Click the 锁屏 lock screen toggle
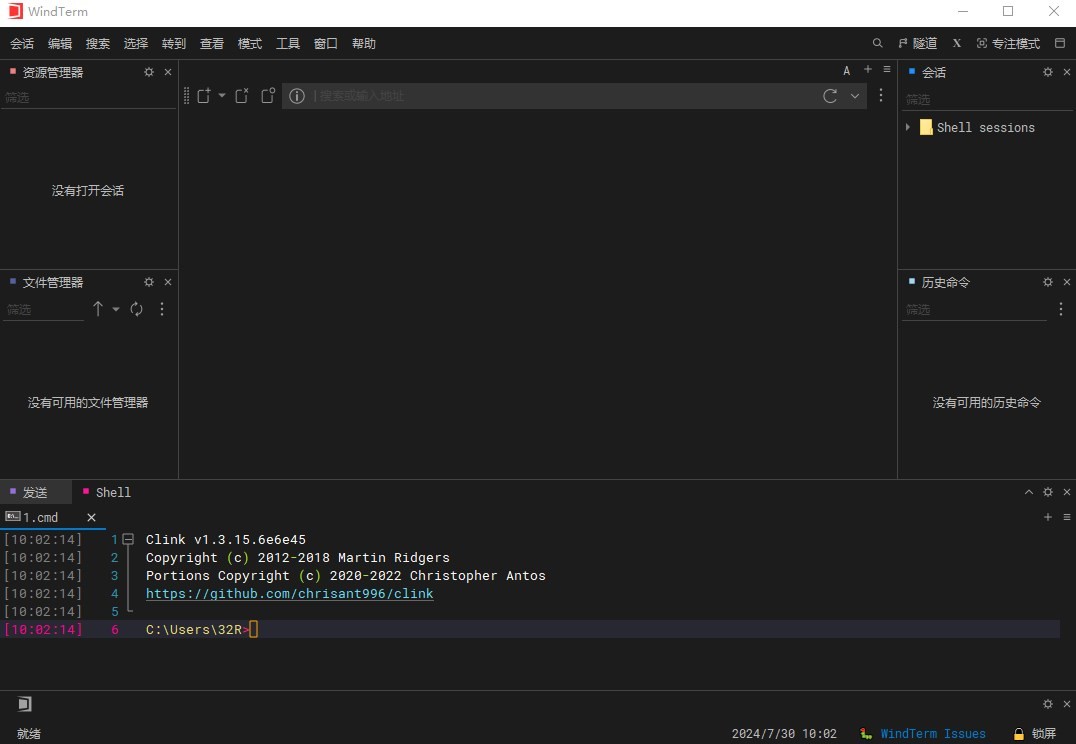The height and width of the screenshot is (744, 1076). [x=1034, y=733]
